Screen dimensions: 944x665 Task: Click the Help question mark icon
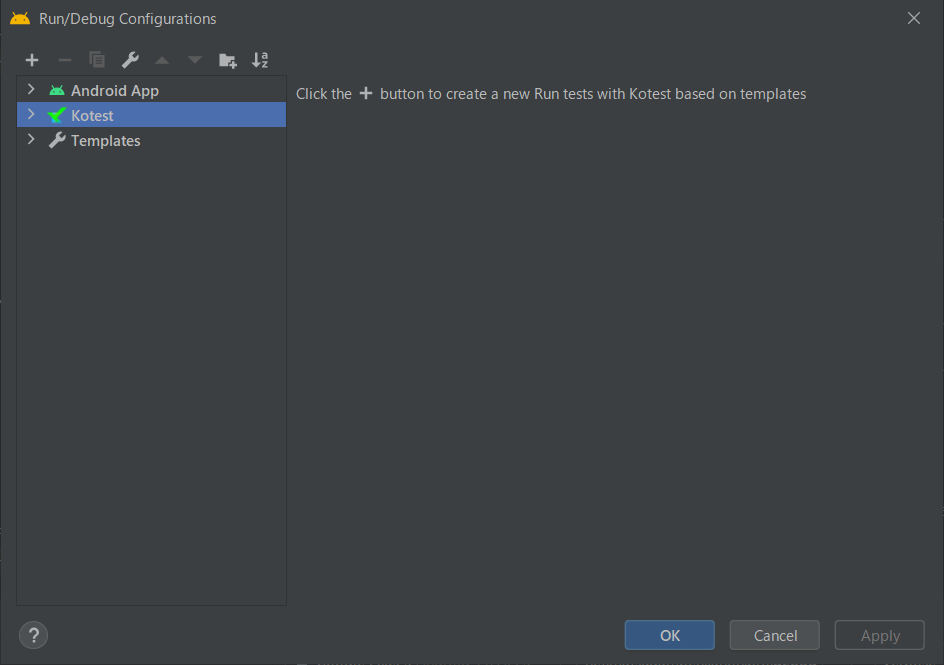point(33,635)
